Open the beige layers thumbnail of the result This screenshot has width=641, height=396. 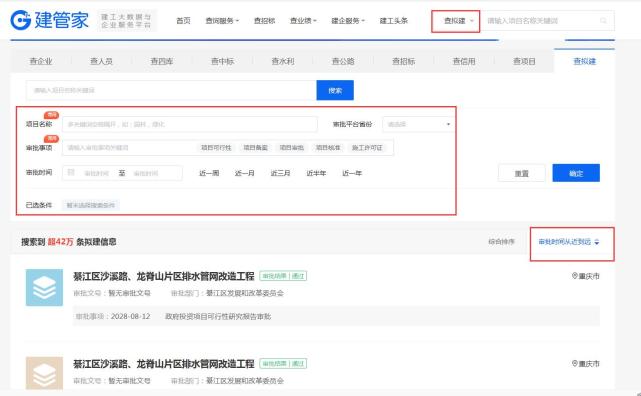(x=44, y=373)
